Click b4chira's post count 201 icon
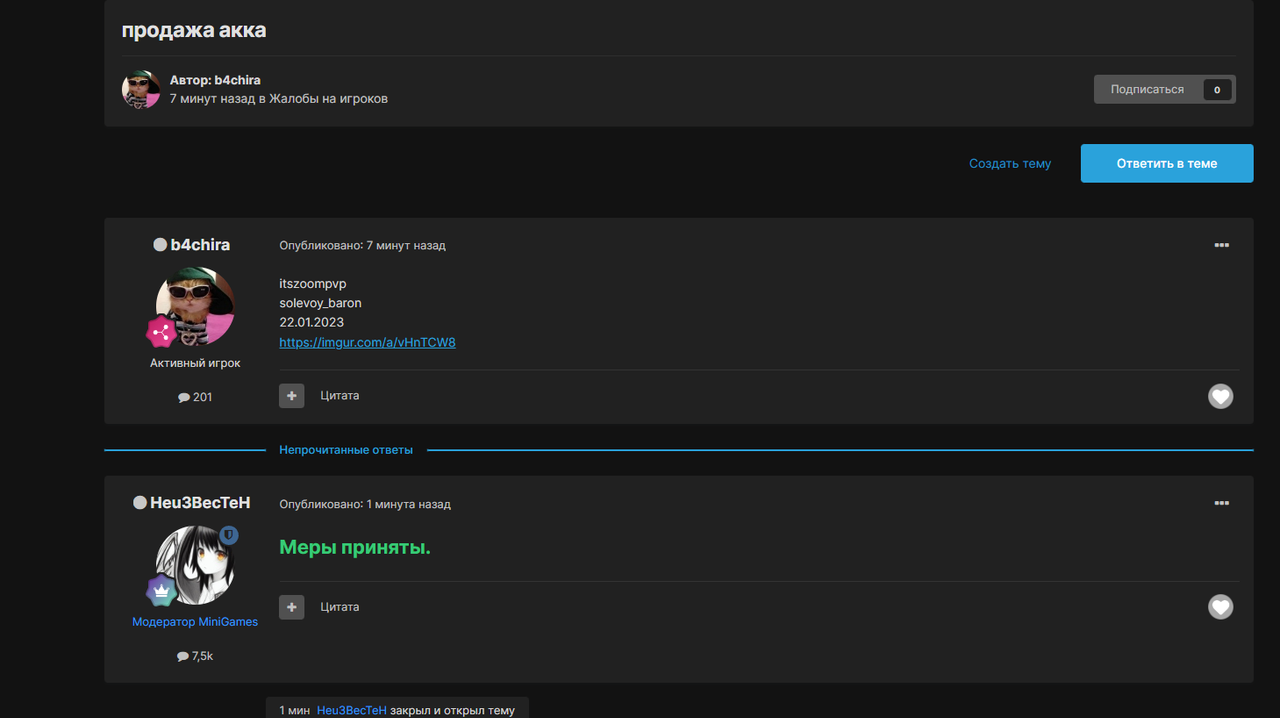This screenshot has height=718, width=1280. coord(185,397)
